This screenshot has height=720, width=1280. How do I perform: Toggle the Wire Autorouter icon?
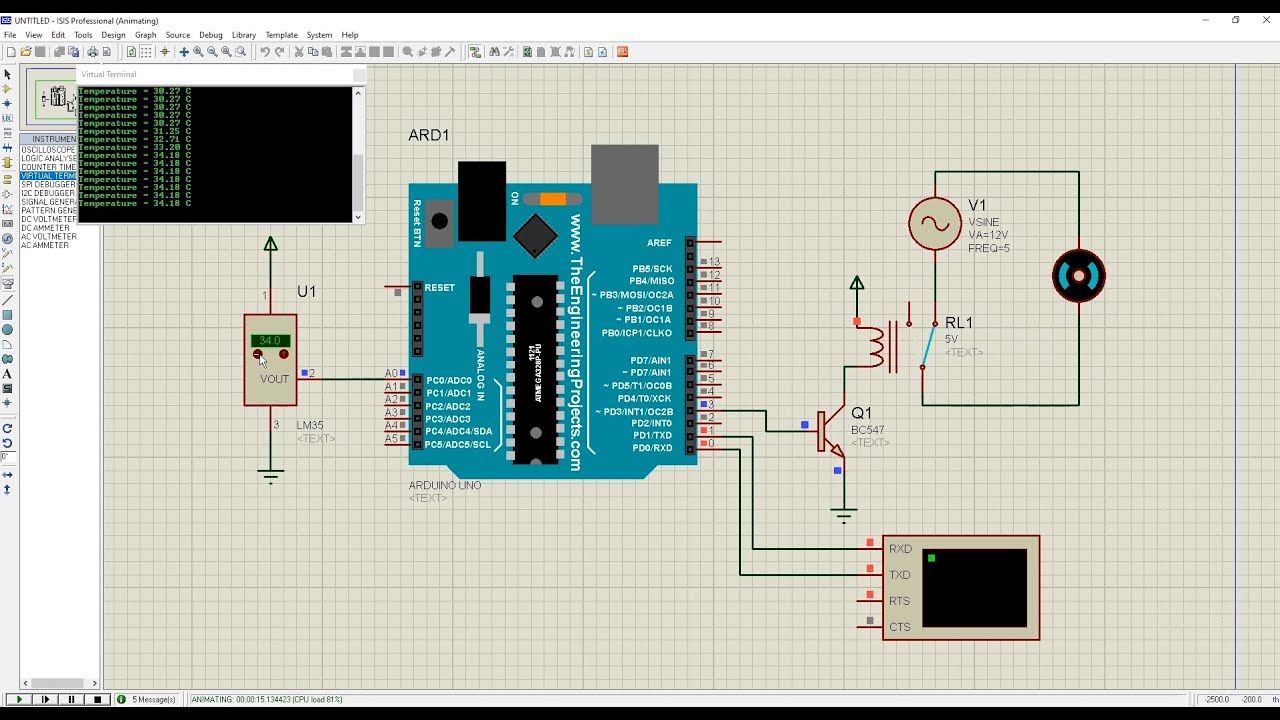click(x=475, y=52)
